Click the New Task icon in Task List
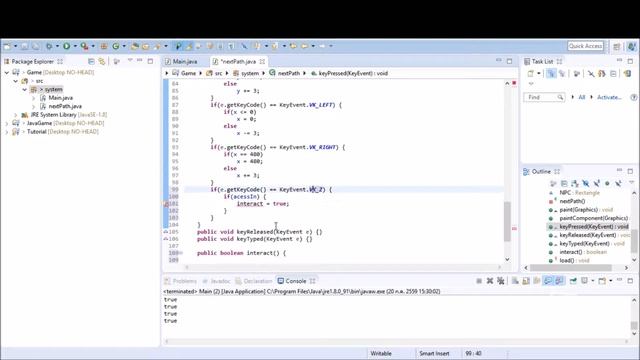Image resolution: width=640 pixels, height=360 pixels. point(531,73)
